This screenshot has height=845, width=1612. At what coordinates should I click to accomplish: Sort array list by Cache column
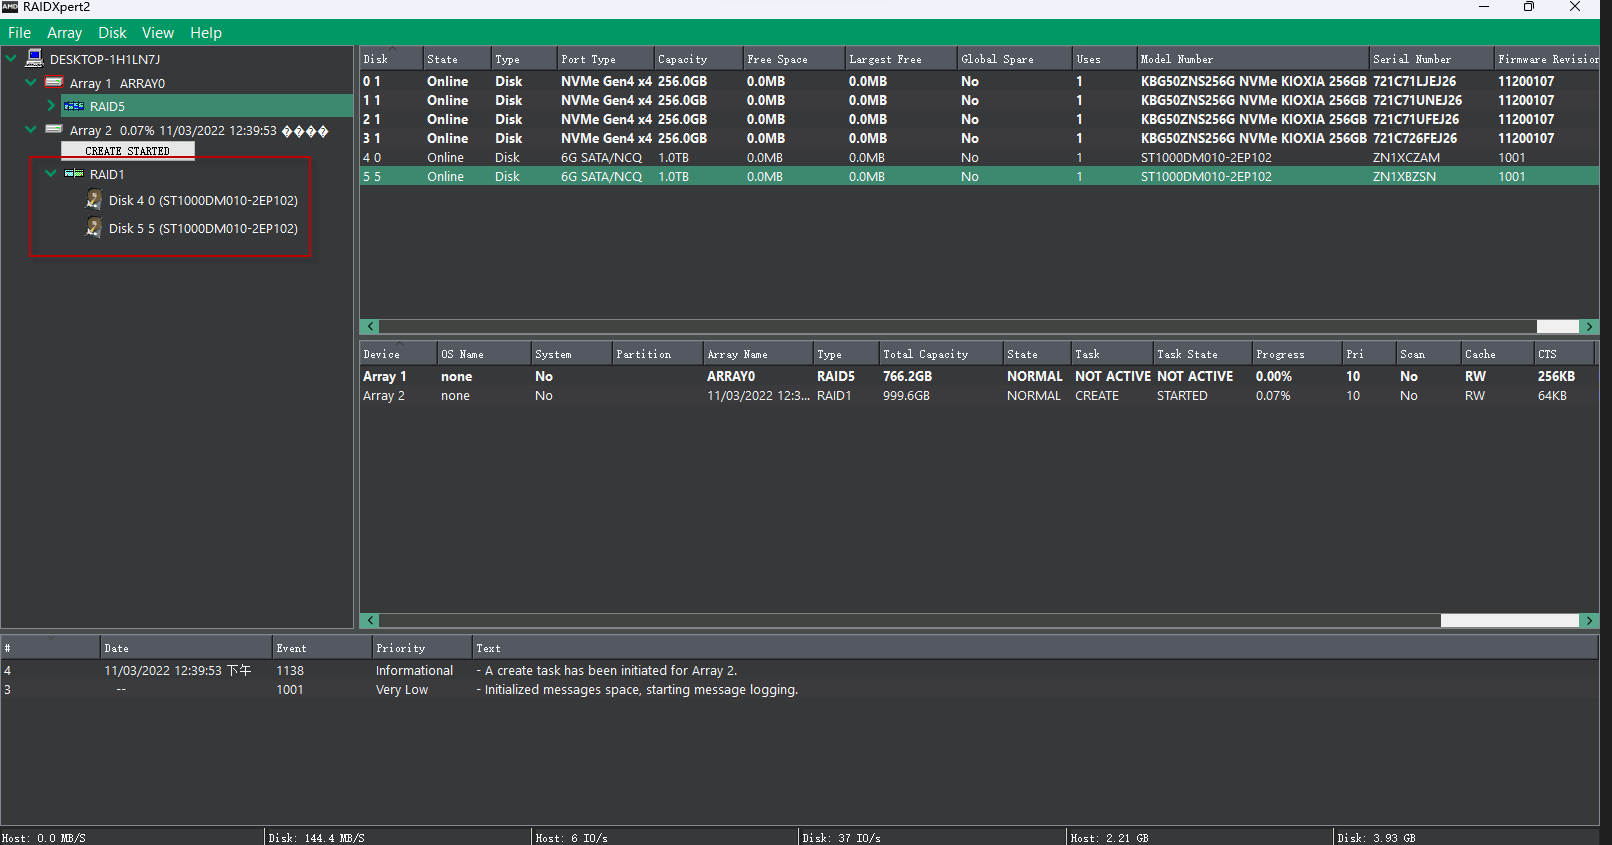1497,354
